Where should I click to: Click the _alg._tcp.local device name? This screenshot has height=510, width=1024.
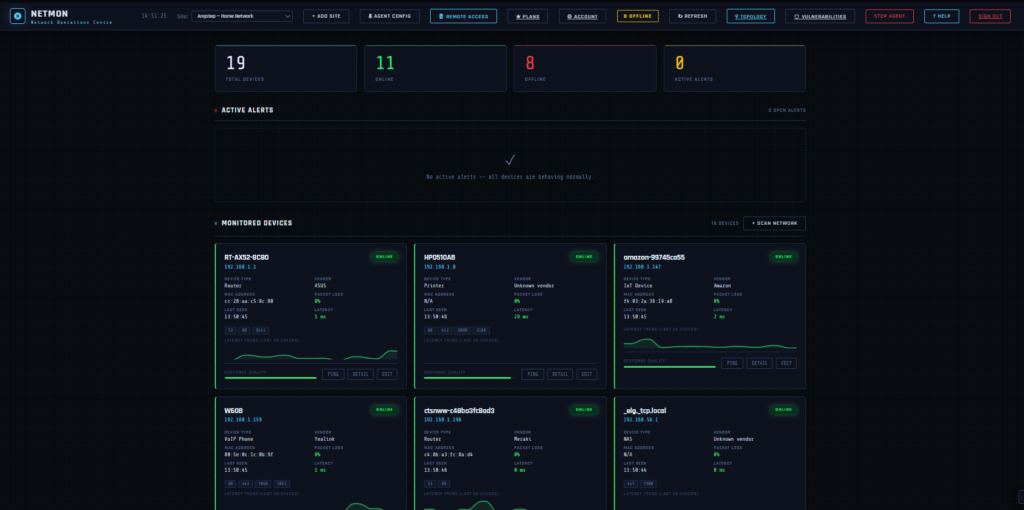tap(645, 411)
